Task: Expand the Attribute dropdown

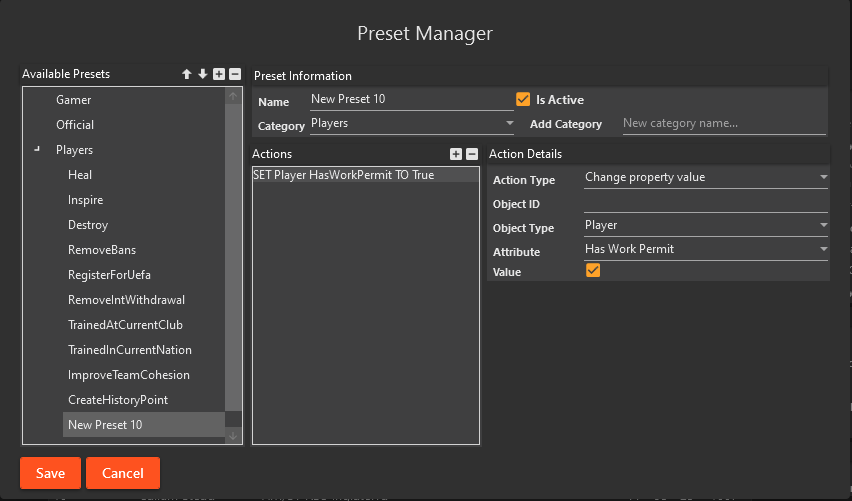Action: point(706,249)
